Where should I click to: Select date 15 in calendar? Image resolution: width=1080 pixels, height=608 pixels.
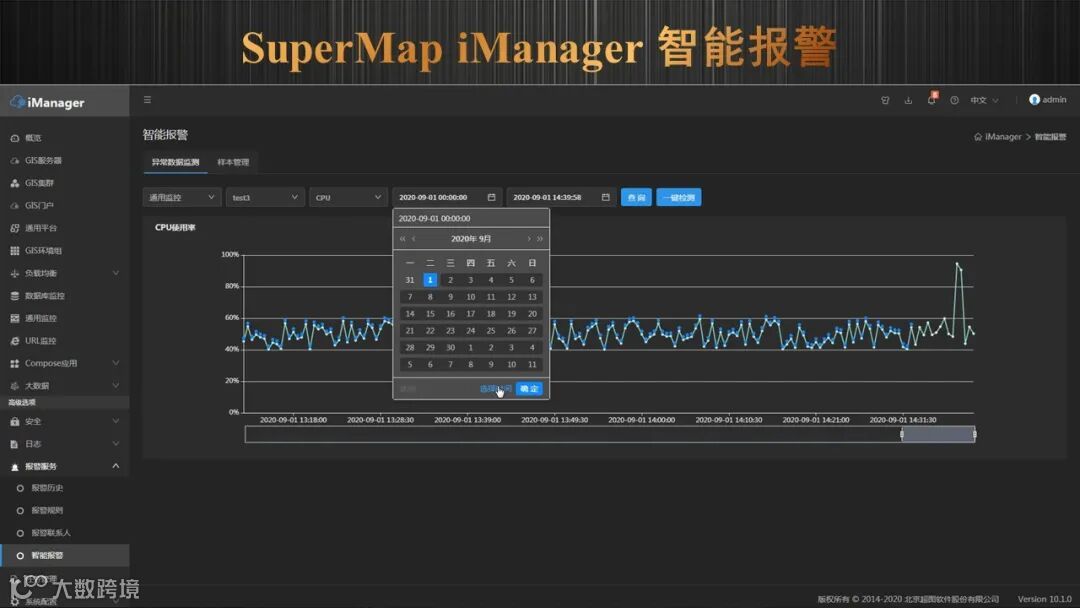click(430, 314)
